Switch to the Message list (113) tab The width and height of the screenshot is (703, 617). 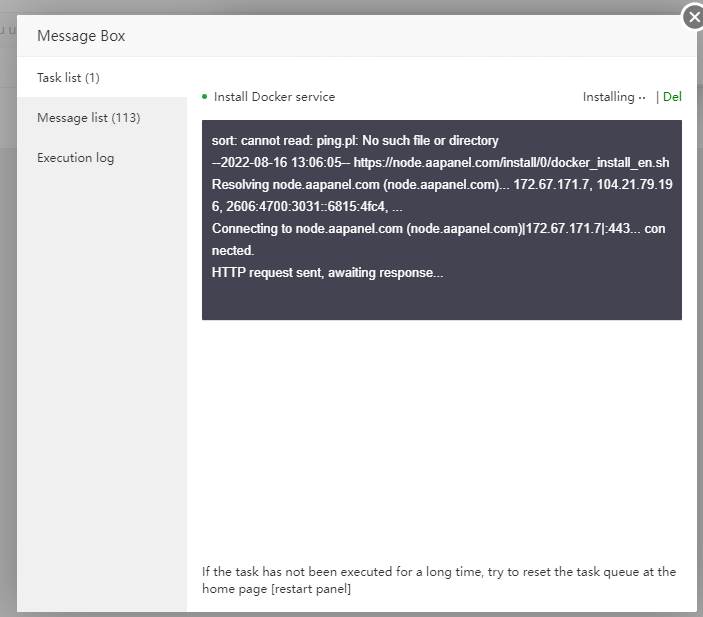point(88,118)
